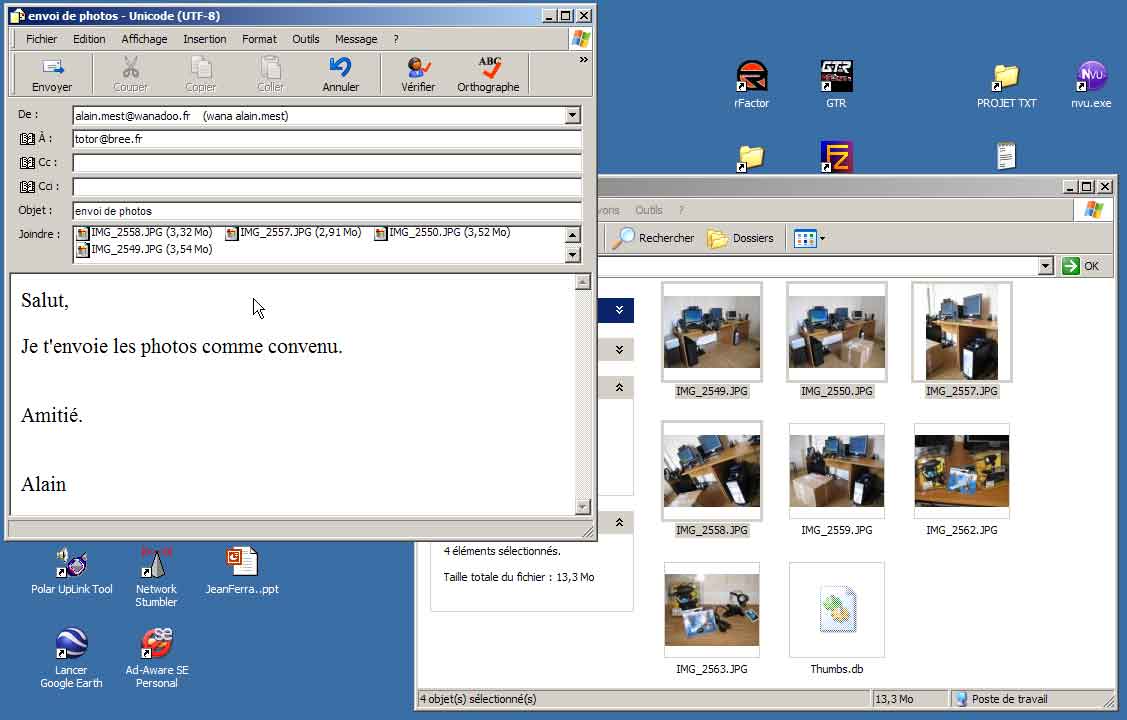Expand the Explorer address bar dropdown
The width and height of the screenshot is (1127, 720).
[x=1045, y=266]
